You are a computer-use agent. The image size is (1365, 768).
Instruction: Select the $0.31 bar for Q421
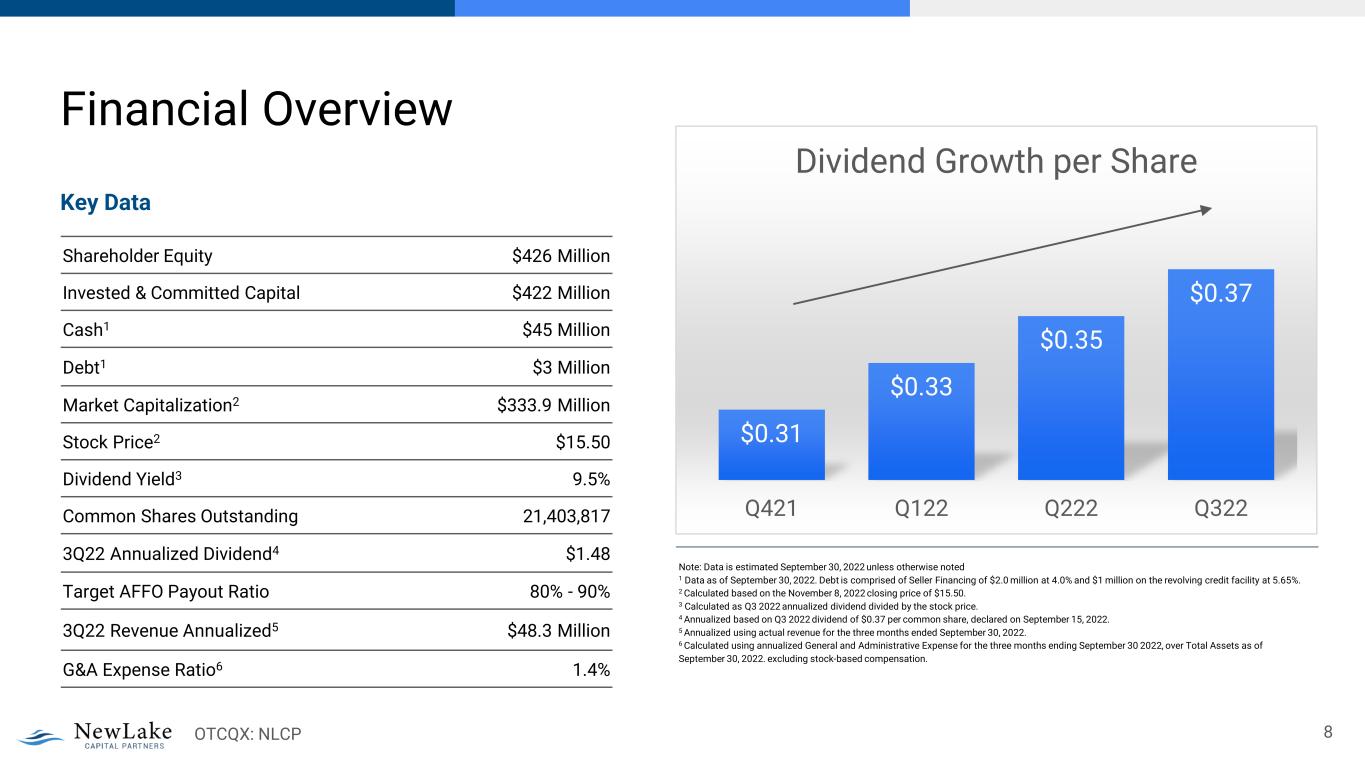771,445
